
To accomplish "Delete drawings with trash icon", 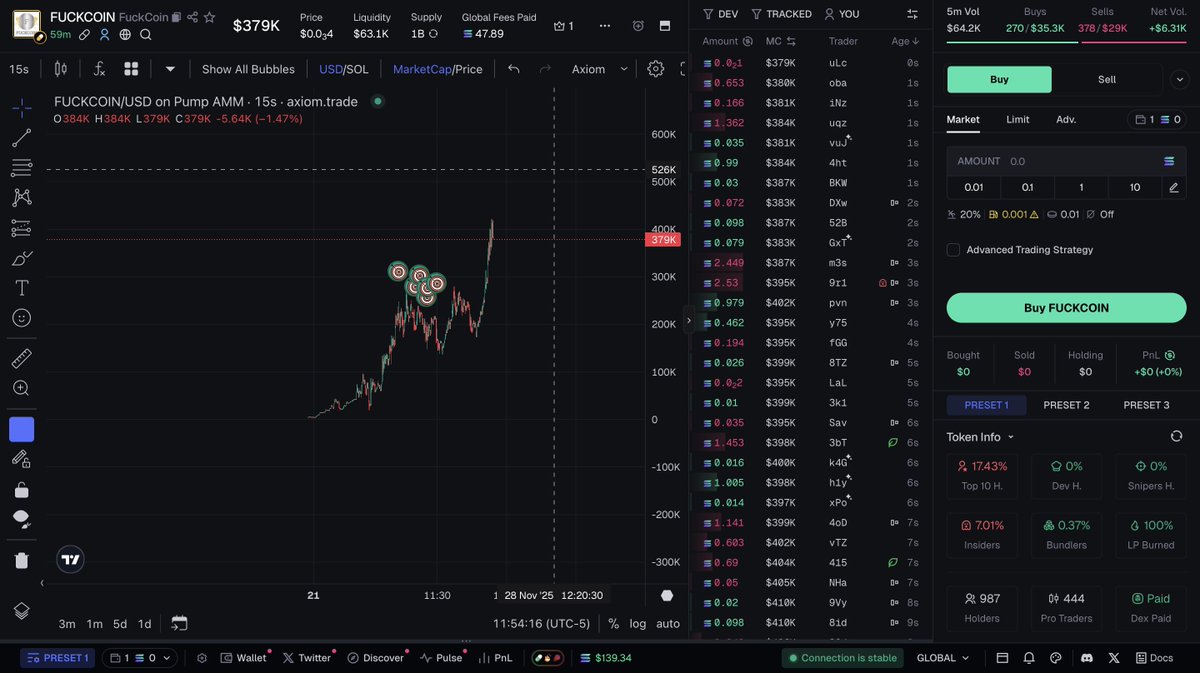I will point(21,561).
